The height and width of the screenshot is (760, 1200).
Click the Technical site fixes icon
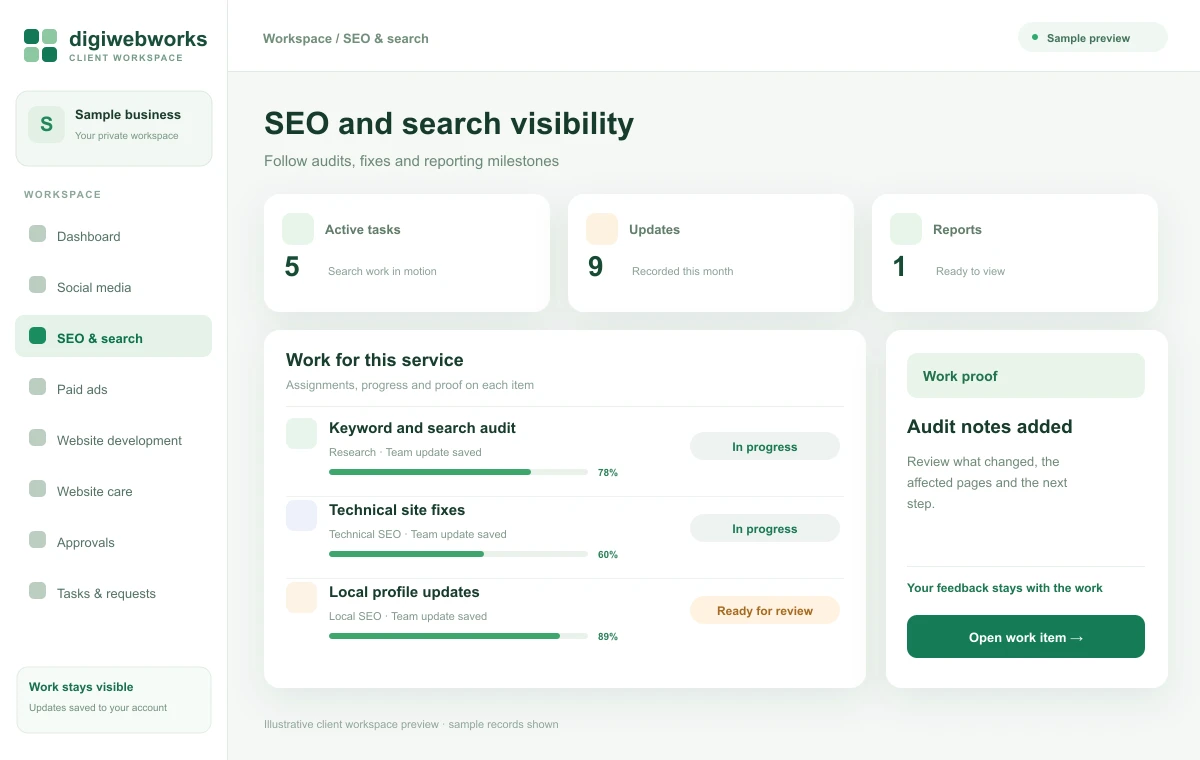click(301, 516)
